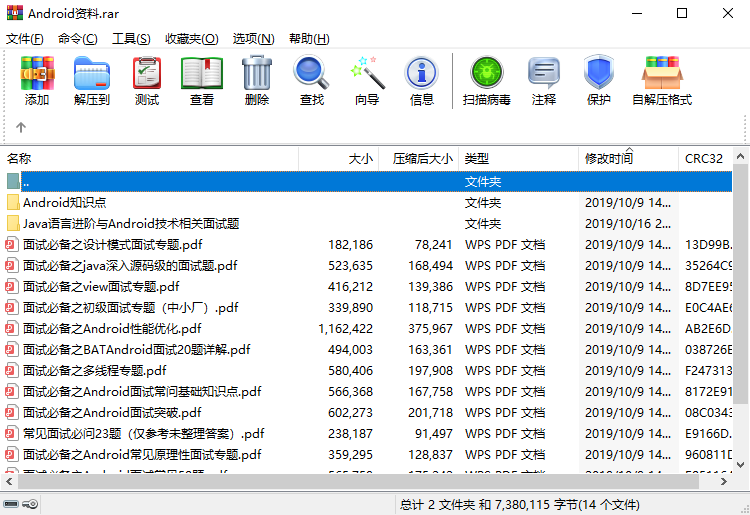Select 面试必备之Android面试突破.pdf
This screenshot has width=750, height=515.
pyautogui.click(x=112, y=413)
